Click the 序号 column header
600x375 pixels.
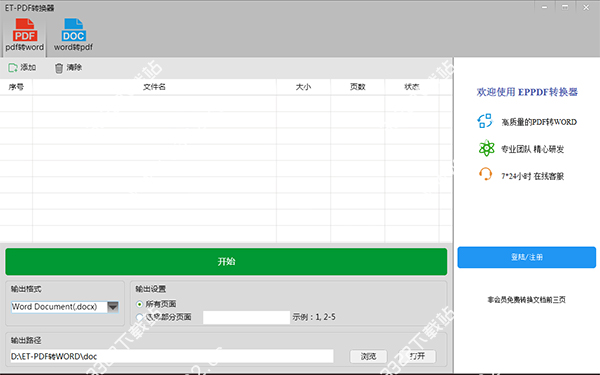pyautogui.click(x=16, y=87)
